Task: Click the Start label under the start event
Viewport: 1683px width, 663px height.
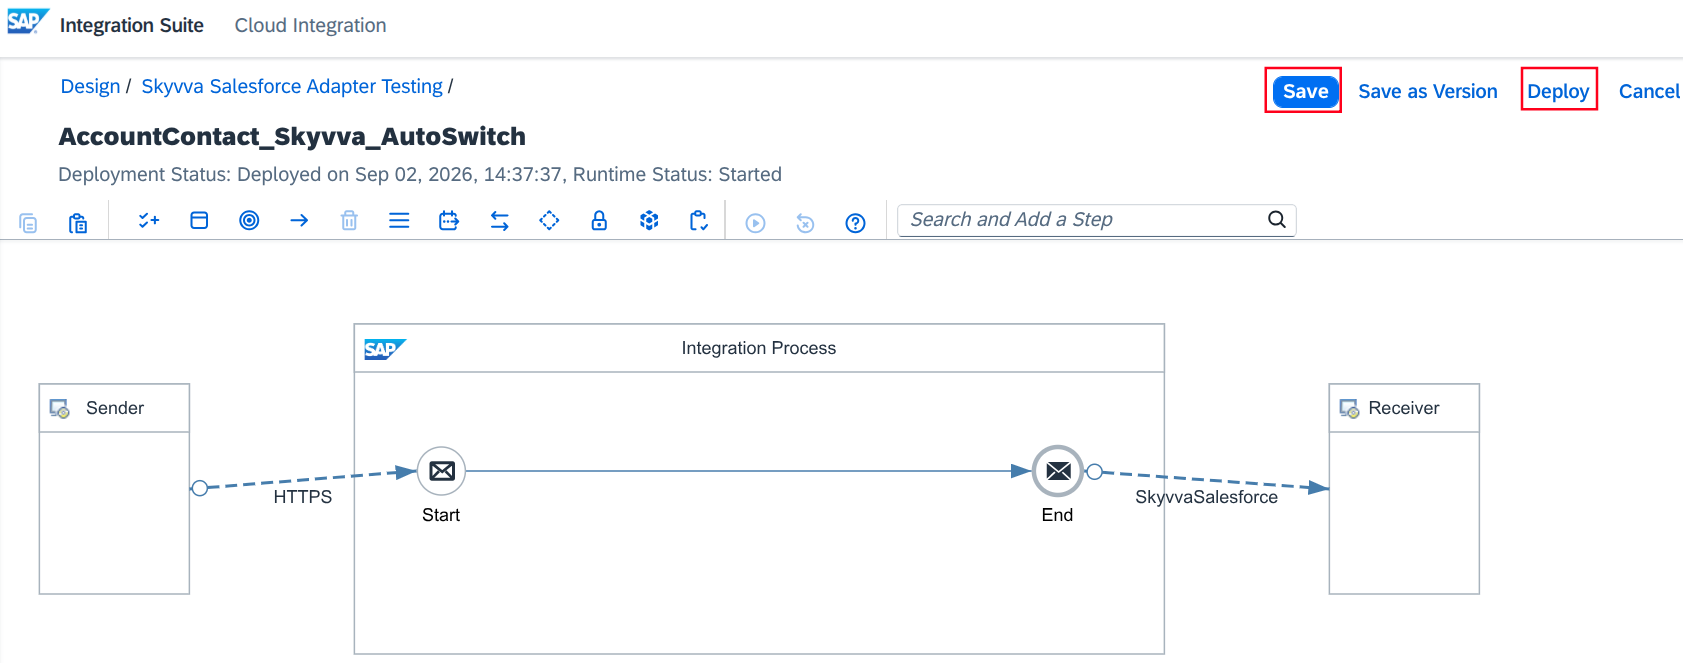Action: (441, 515)
